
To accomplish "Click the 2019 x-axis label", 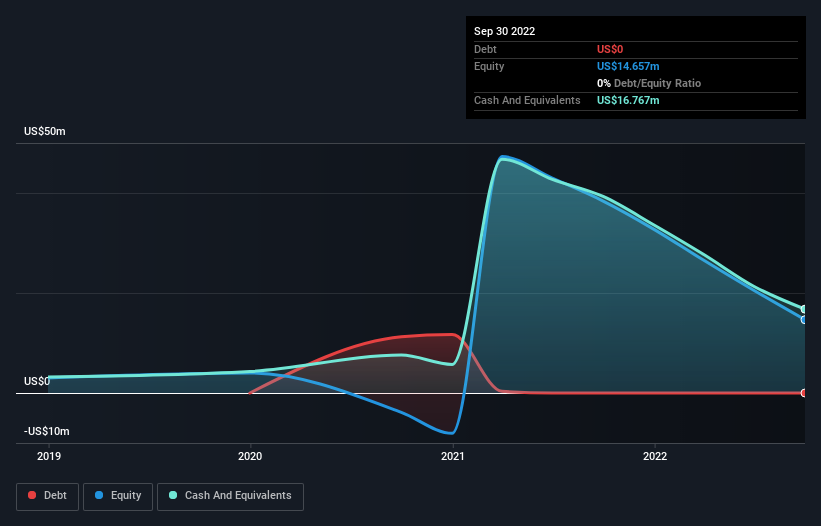I will pyautogui.click(x=49, y=456).
